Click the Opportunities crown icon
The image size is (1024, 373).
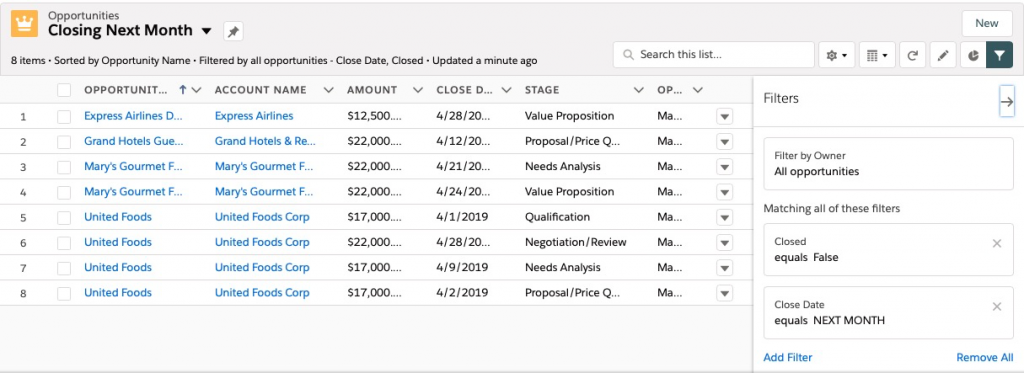pyautogui.click(x=24, y=24)
